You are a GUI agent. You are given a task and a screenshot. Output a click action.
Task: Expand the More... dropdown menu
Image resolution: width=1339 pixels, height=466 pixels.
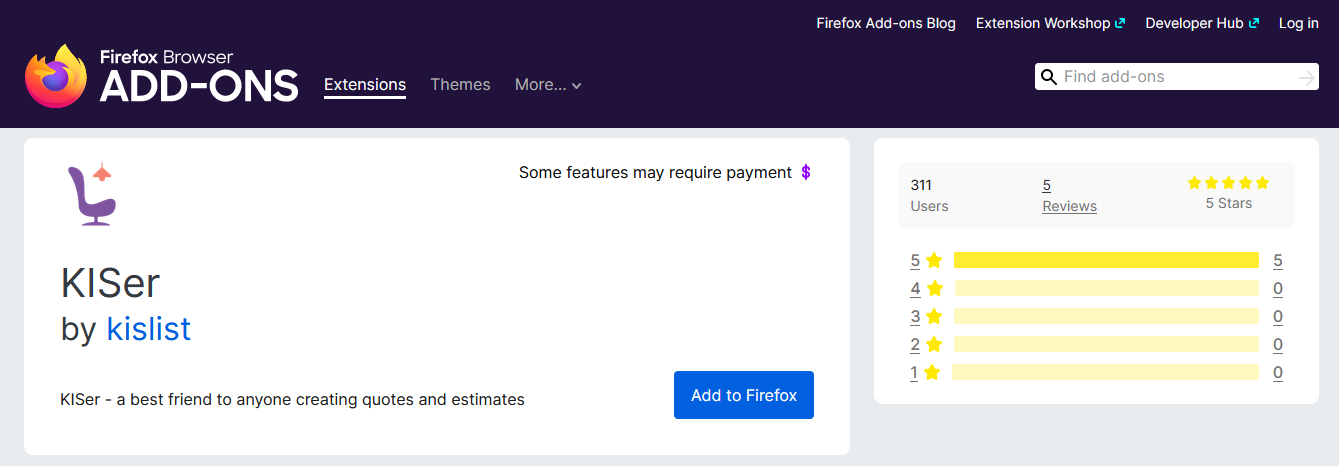(548, 85)
